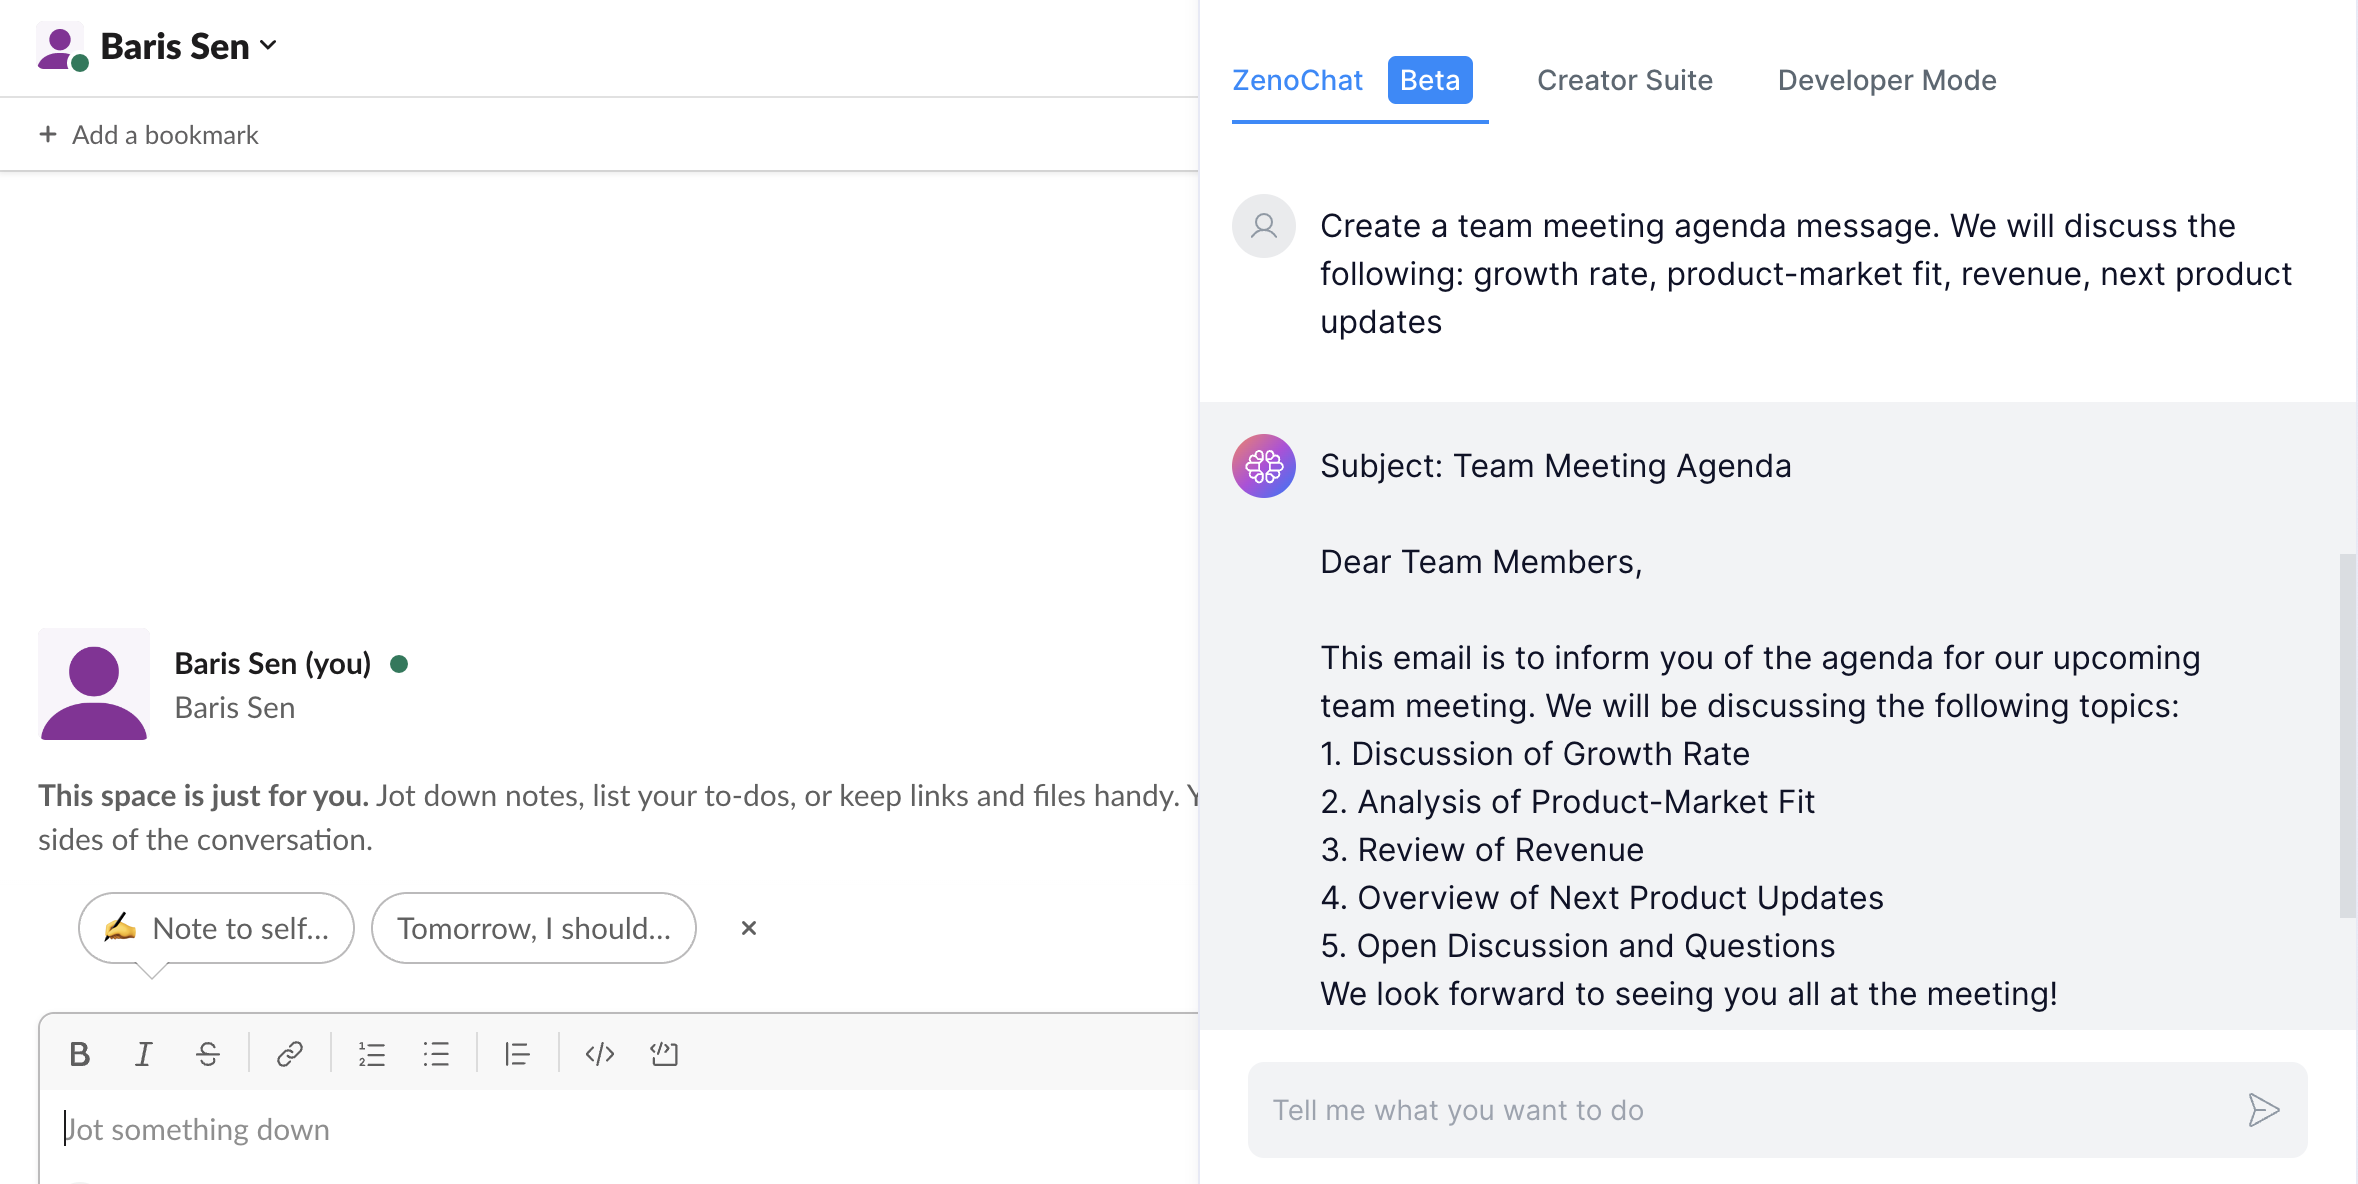Click '3. Review of Revenue' line
Viewport: 2358px width, 1184px height.
[x=1482, y=850]
